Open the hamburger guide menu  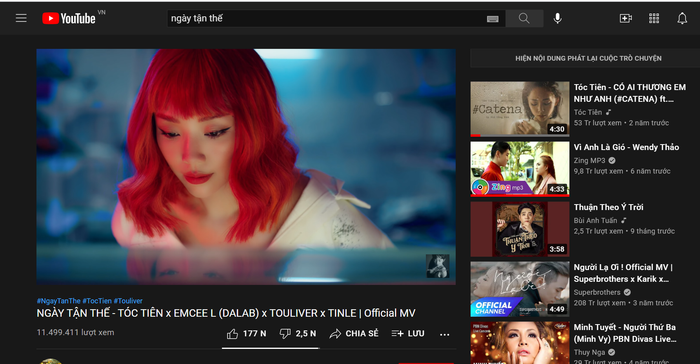21,18
